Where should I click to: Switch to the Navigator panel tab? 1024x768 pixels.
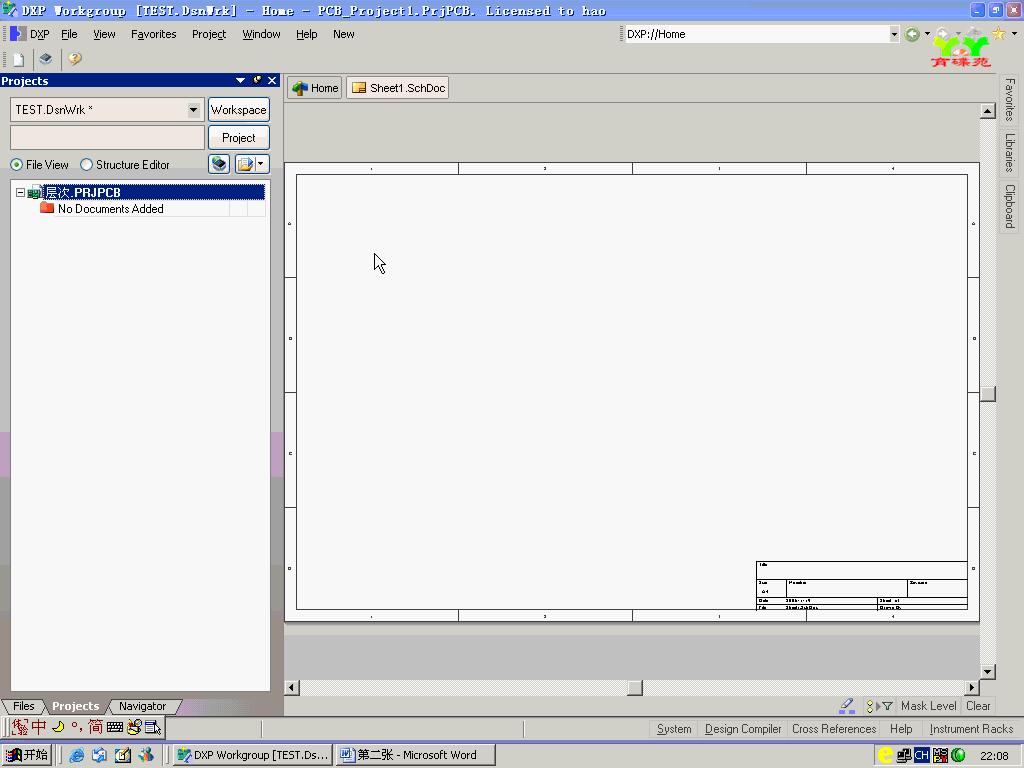click(142, 706)
